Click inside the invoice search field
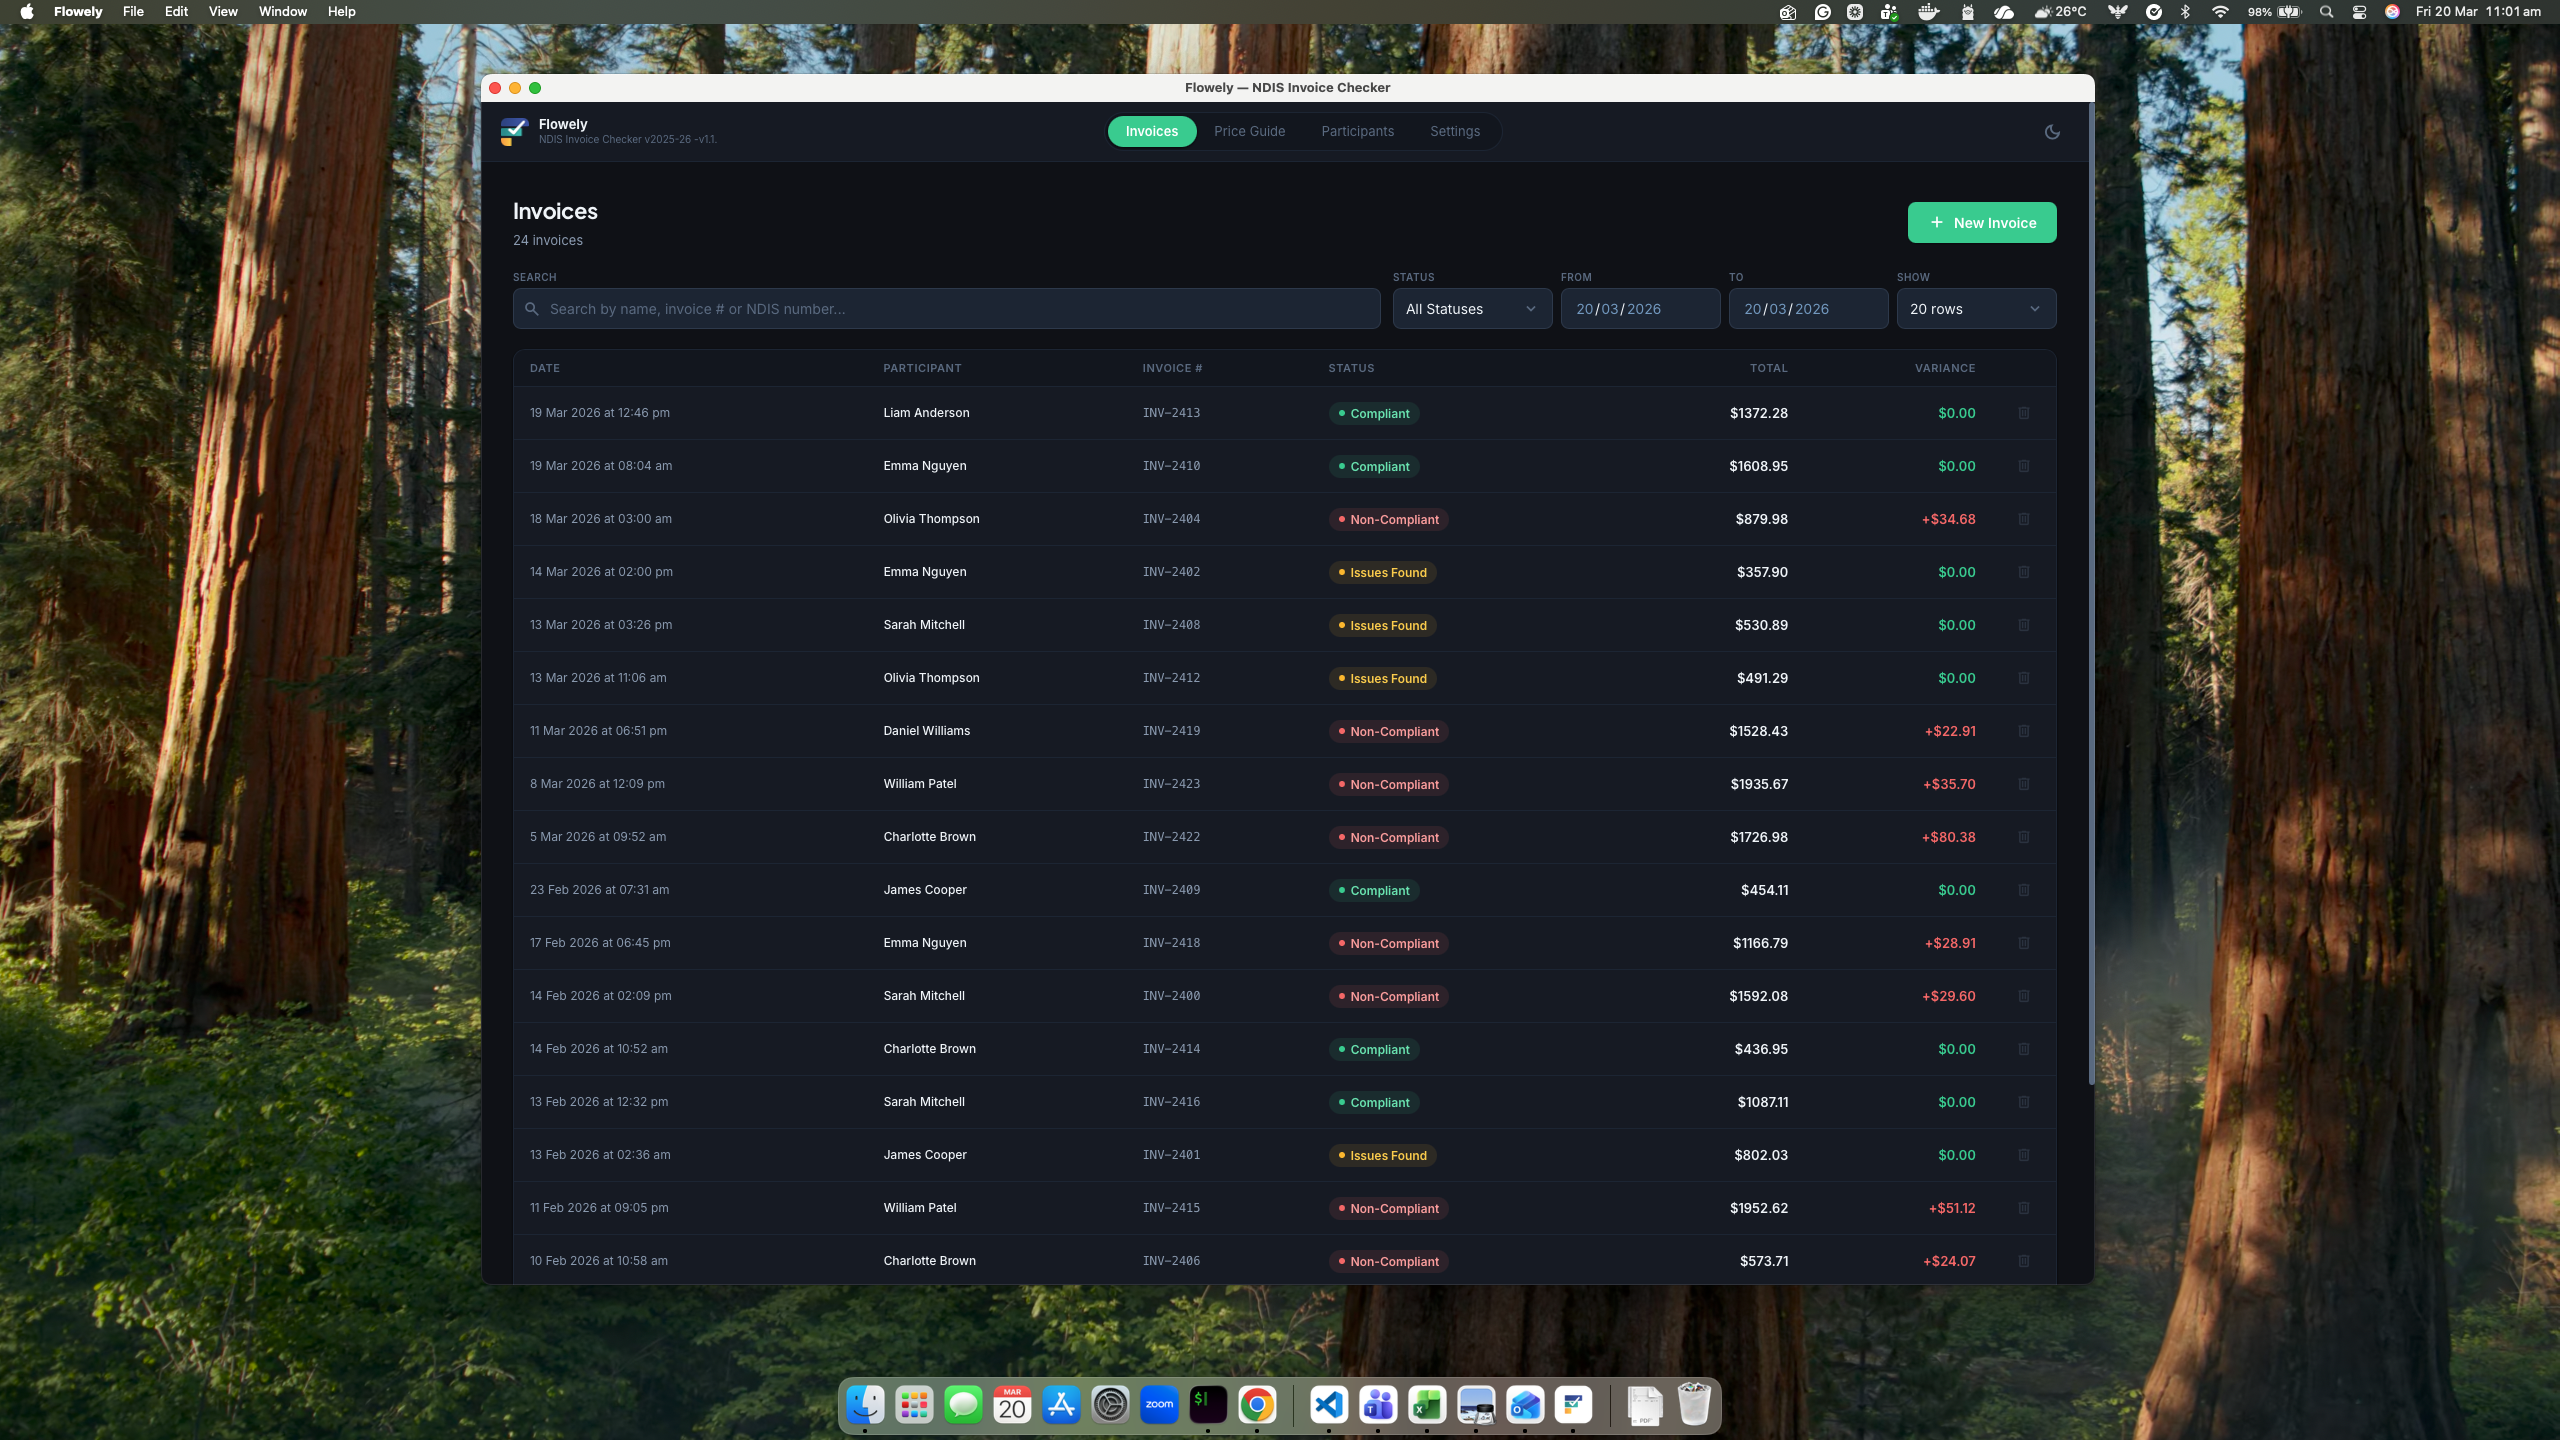Viewport: 2560px width, 1440px height. (946, 308)
